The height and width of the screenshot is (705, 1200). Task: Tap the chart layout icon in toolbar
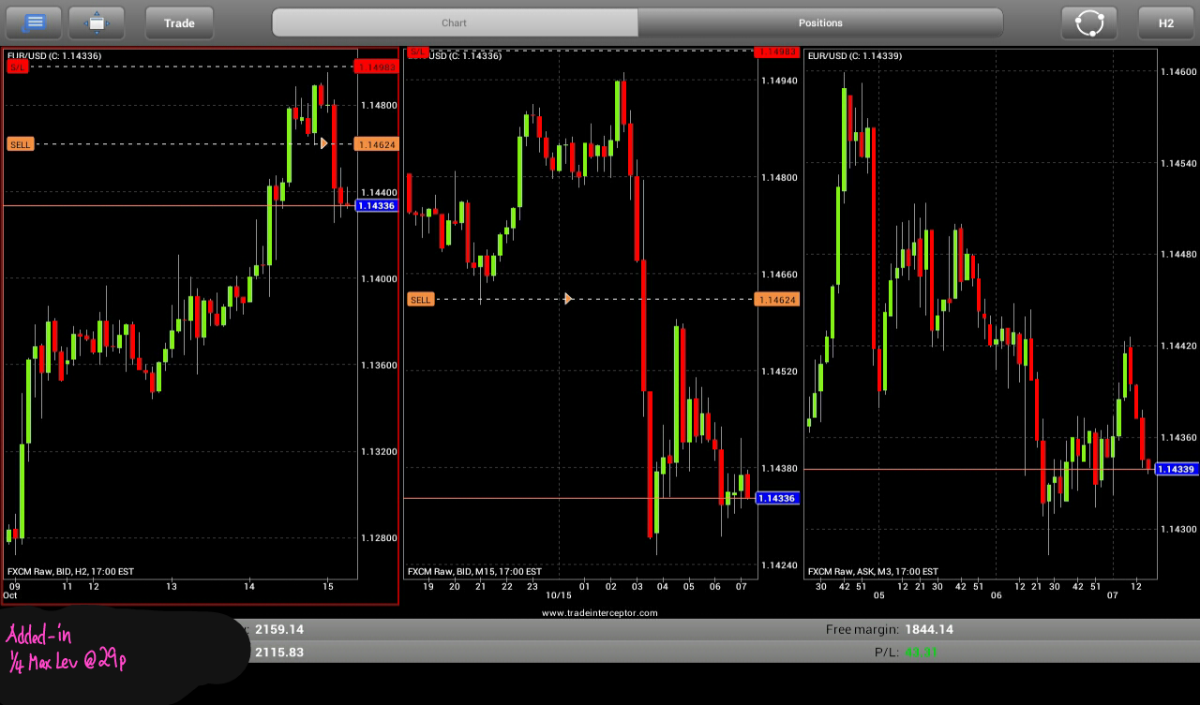(x=96, y=22)
